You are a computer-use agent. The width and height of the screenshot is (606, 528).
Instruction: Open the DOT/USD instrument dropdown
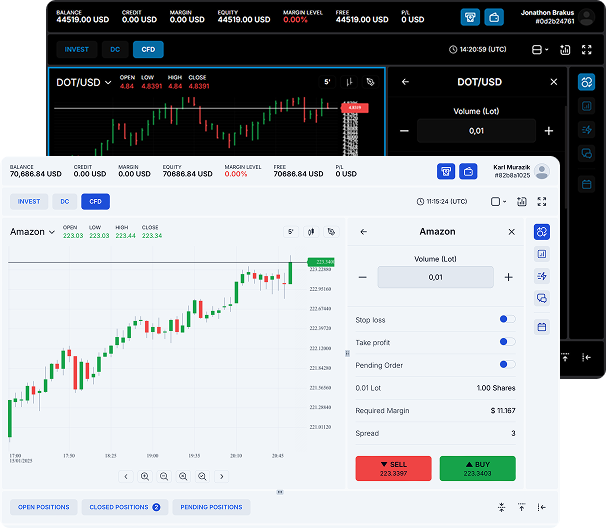pyautogui.click(x=84, y=82)
